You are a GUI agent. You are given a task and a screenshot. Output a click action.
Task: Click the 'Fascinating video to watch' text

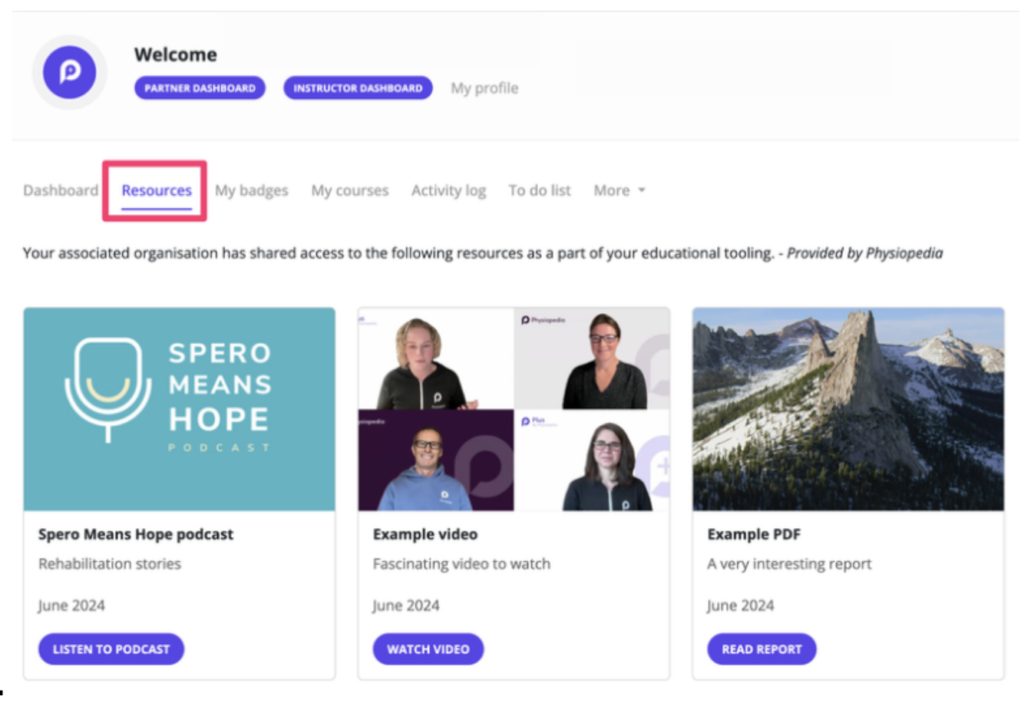pyautogui.click(x=462, y=564)
